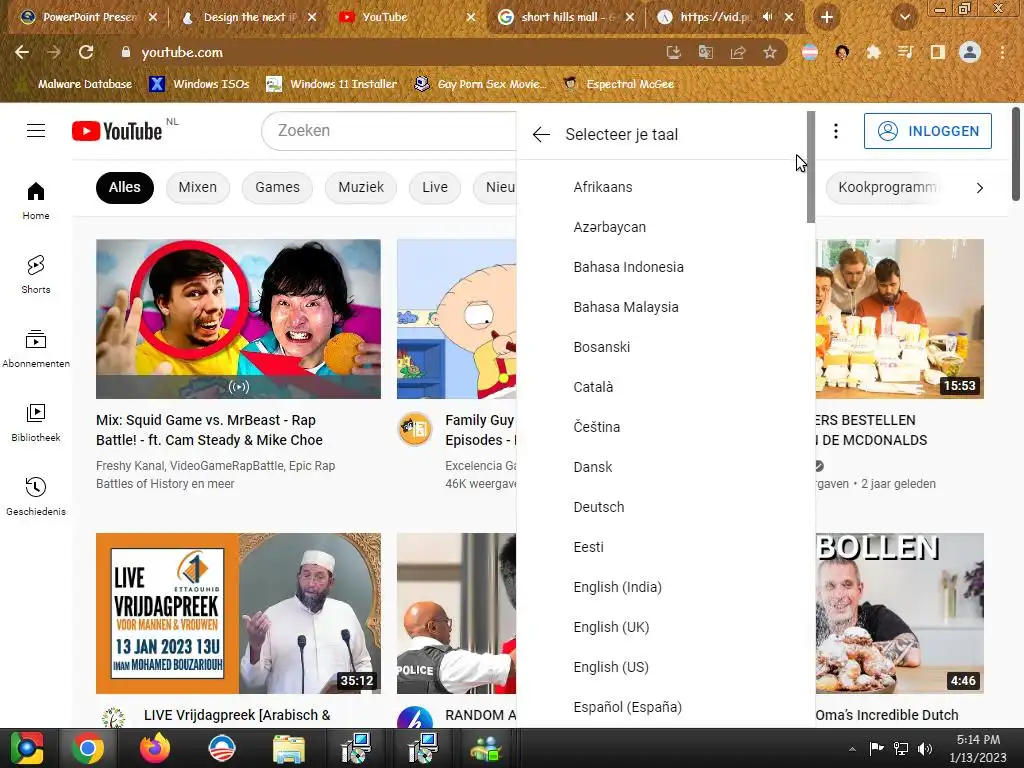1024x768 pixels.
Task: Open the Windows ISOs bookmark
Action: [200, 84]
